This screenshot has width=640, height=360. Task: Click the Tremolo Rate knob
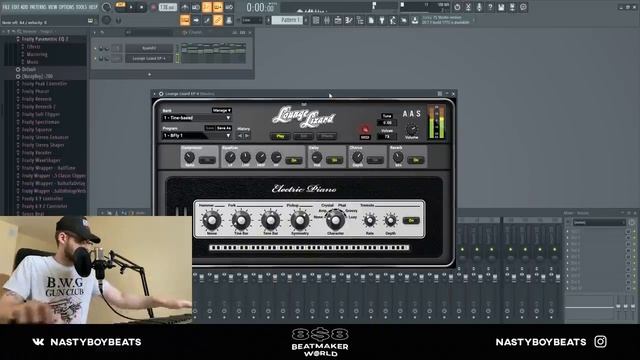370,221
